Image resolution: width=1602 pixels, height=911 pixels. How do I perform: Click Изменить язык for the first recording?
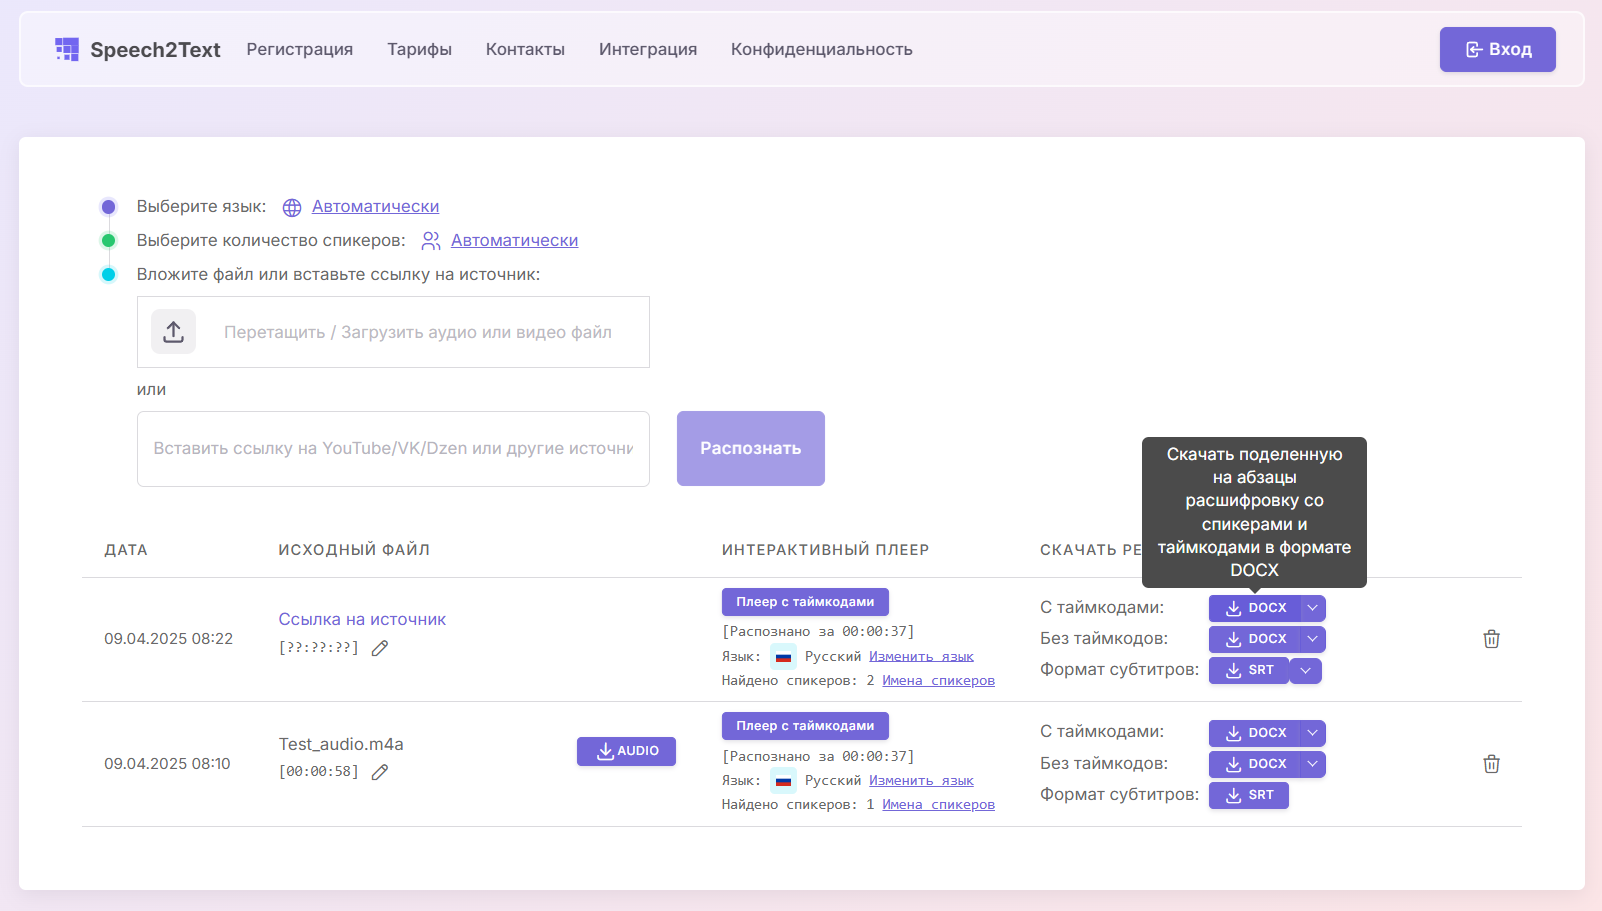pos(921,655)
